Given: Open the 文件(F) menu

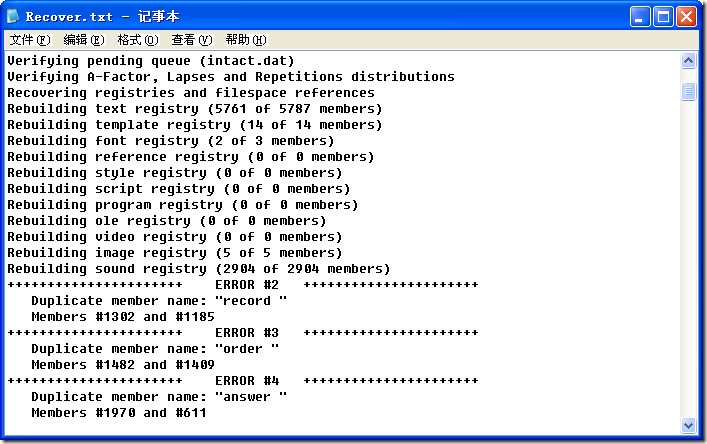Looking at the screenshot, I should [x=29, y=40].
